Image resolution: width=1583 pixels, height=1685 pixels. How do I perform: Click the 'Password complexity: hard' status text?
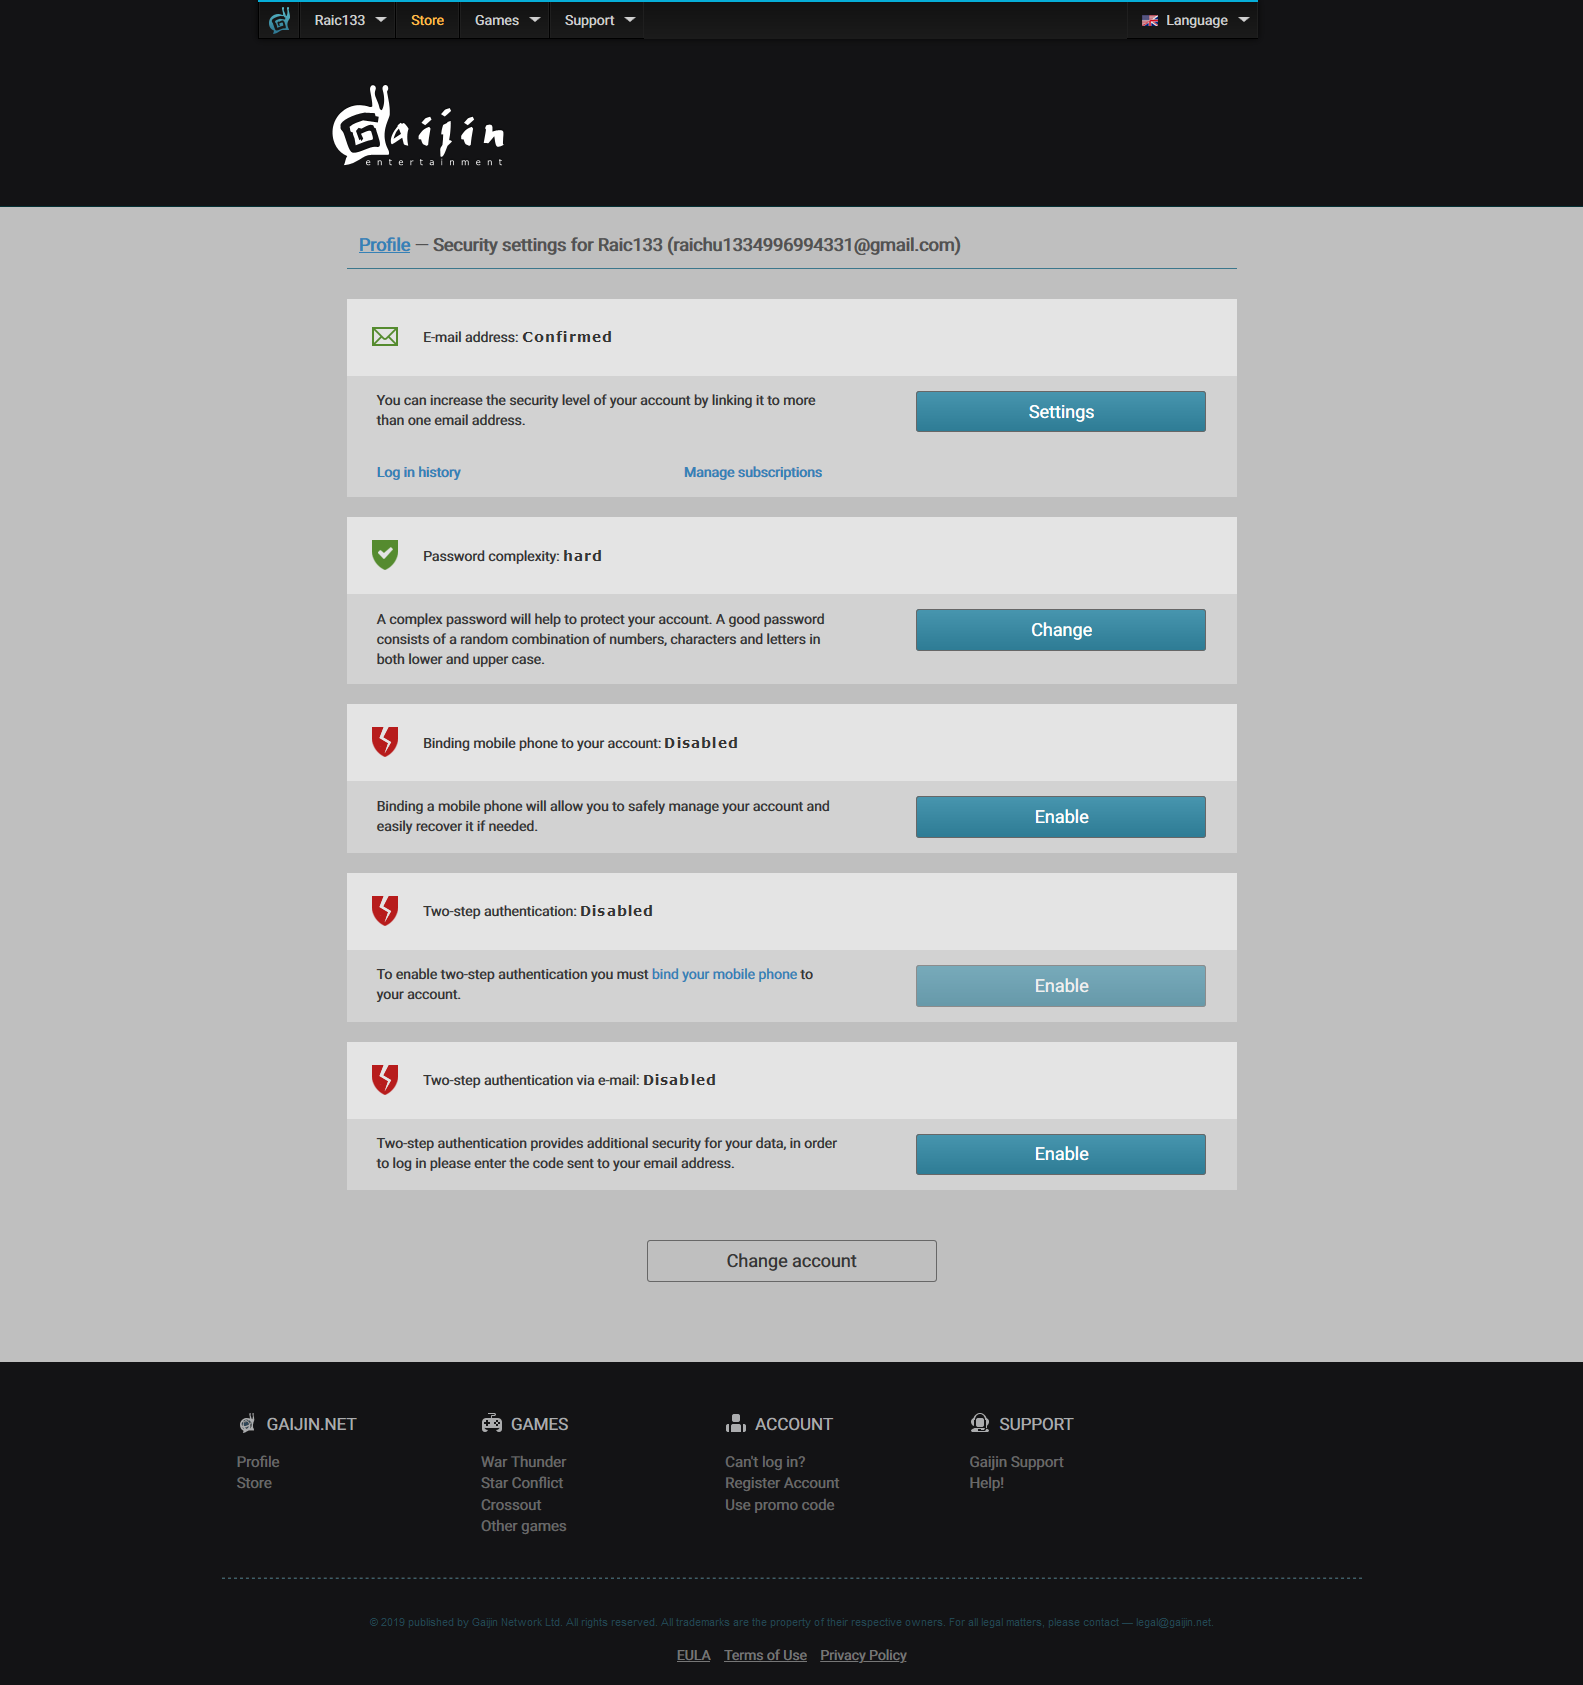click(512, 556)
